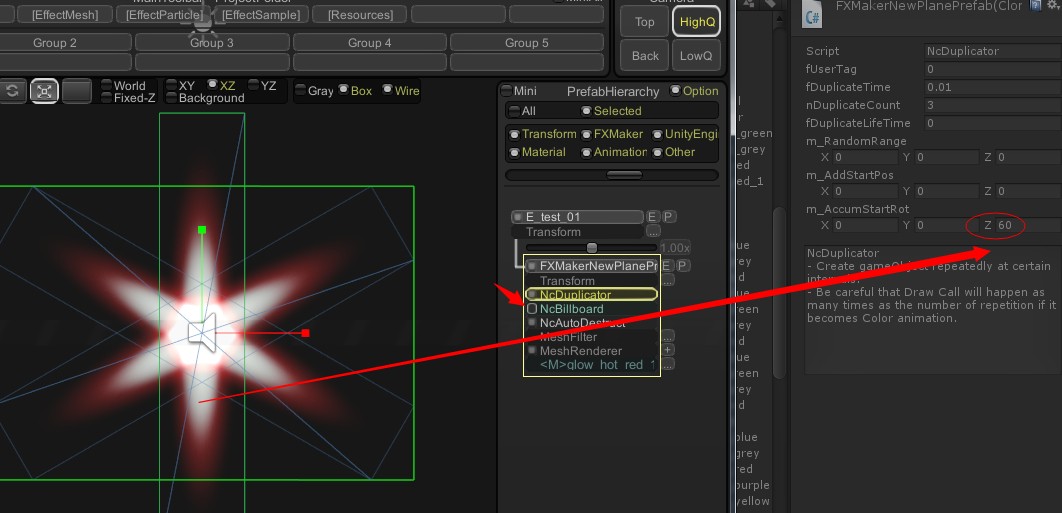Toggle the World radio option

tap(123, 85)
